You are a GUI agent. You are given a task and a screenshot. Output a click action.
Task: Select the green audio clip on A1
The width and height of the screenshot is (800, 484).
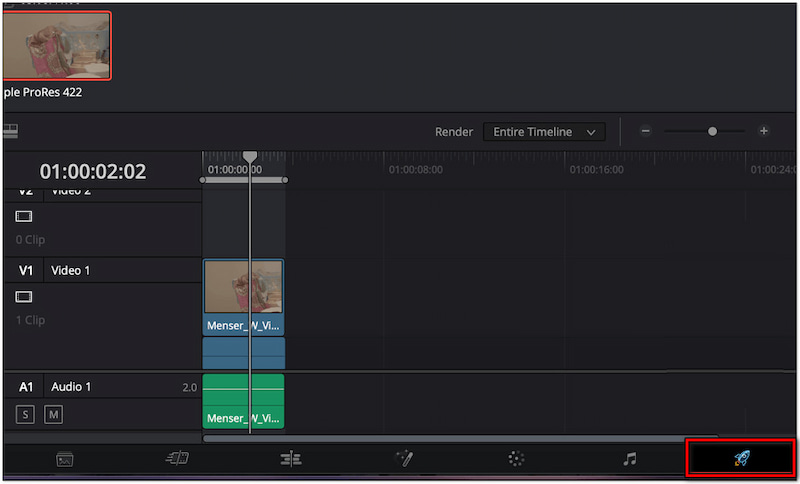[244, 400]
